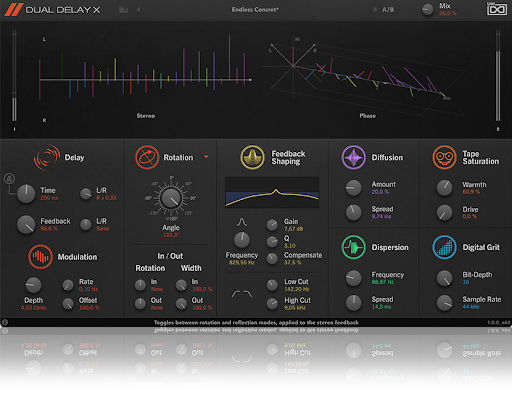Click the Modulation Rate knob
The width and height of the screenshot is (512, 395).
tap(68, 285)
